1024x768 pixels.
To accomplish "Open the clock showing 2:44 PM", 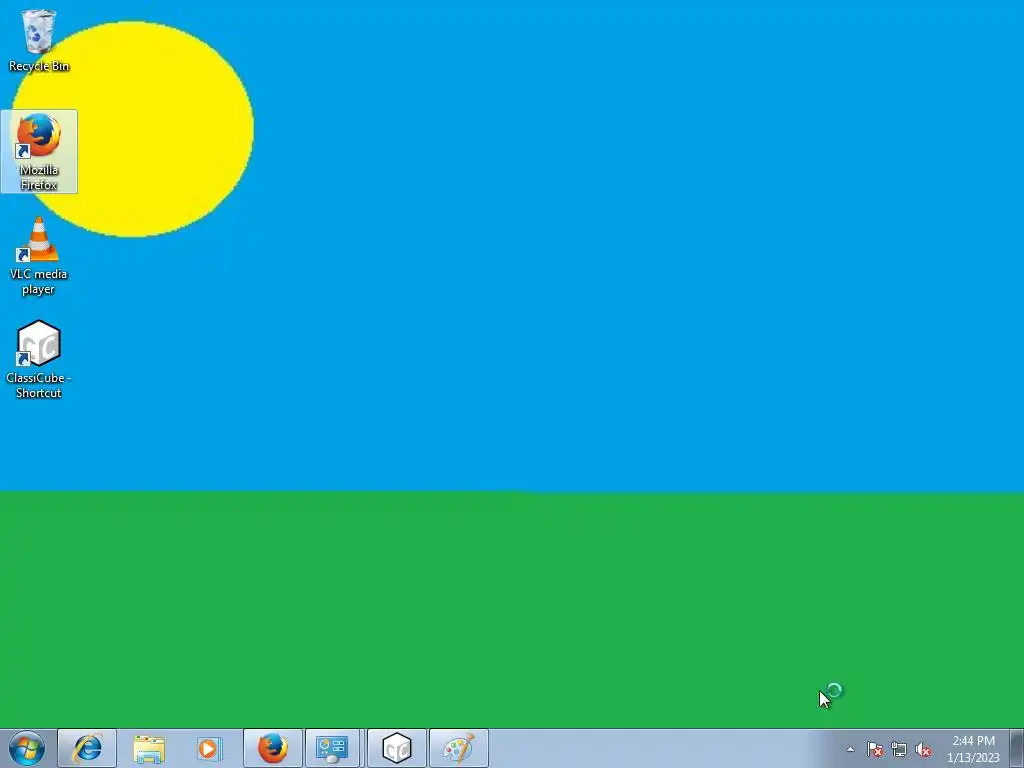I will tap(973, 749).
